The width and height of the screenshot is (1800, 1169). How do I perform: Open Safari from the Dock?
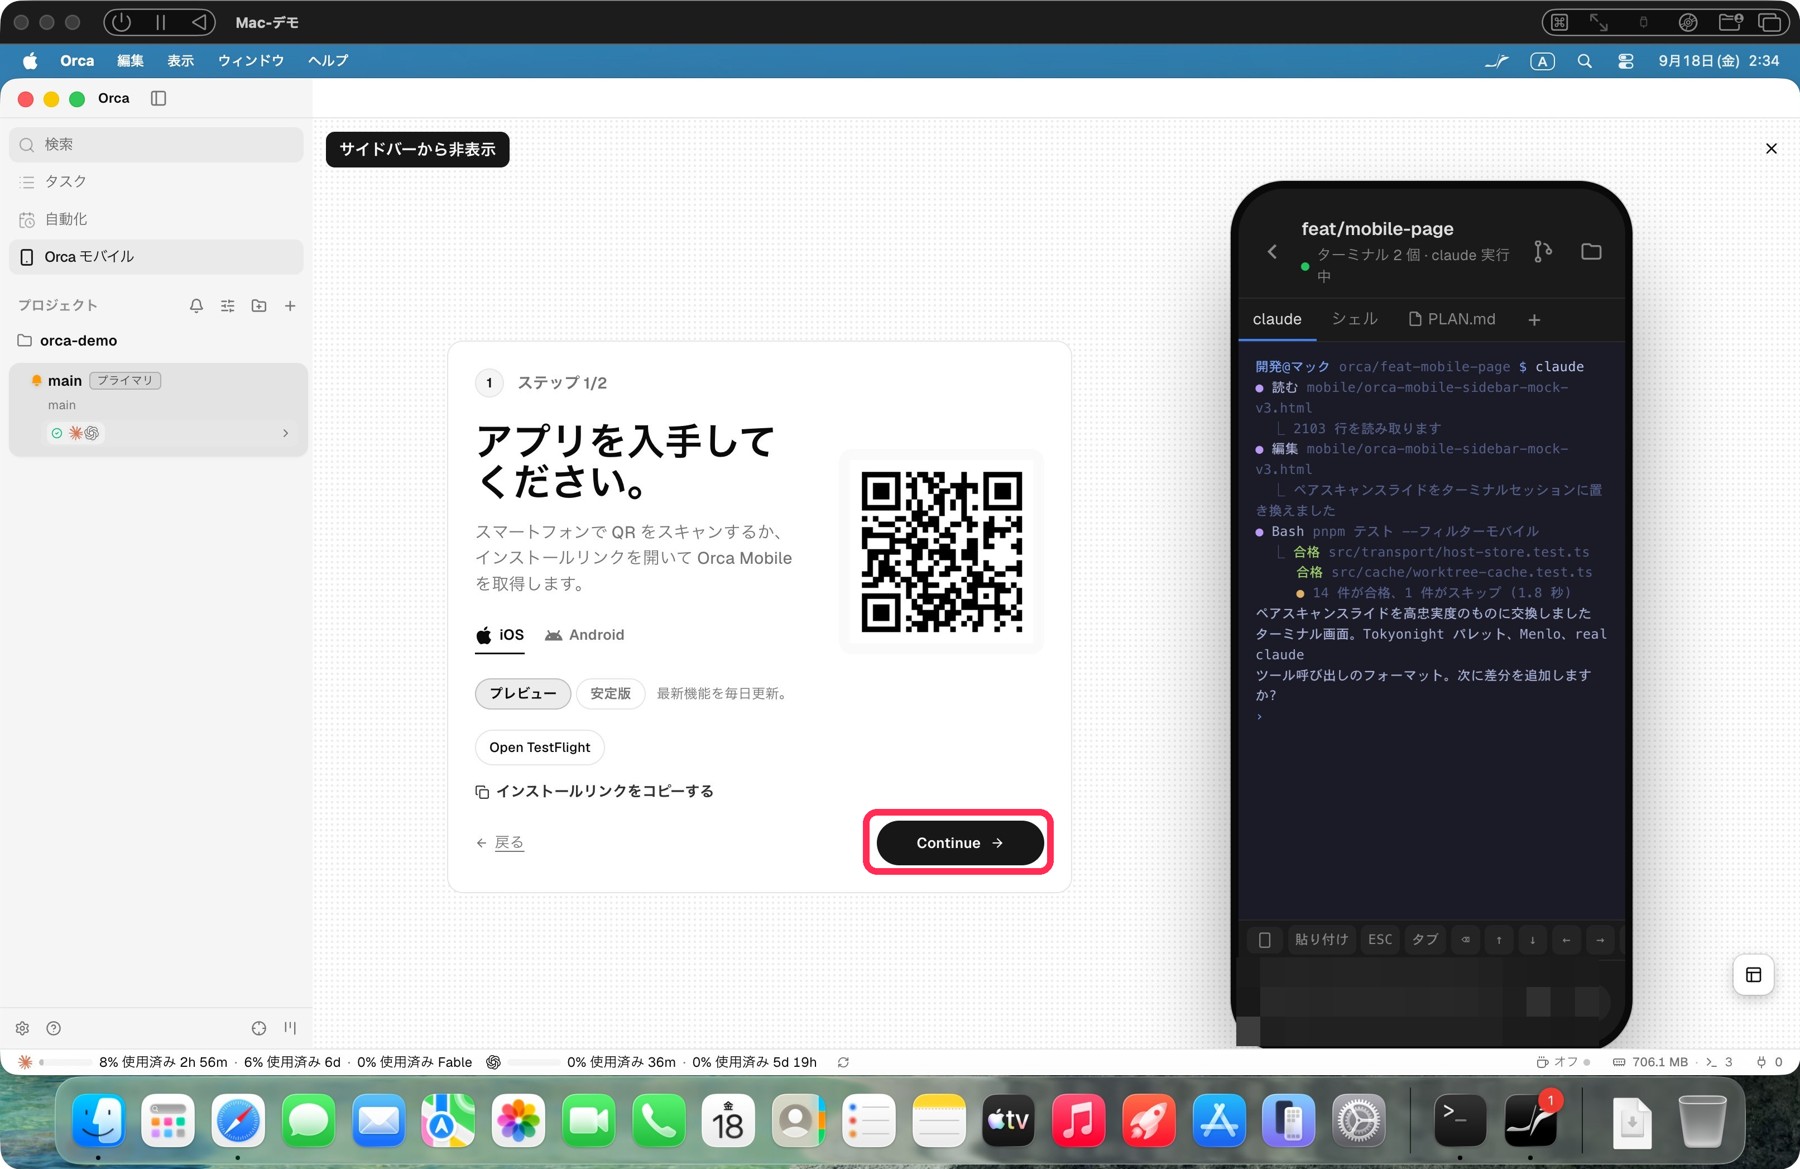[x=238, y=1122]
